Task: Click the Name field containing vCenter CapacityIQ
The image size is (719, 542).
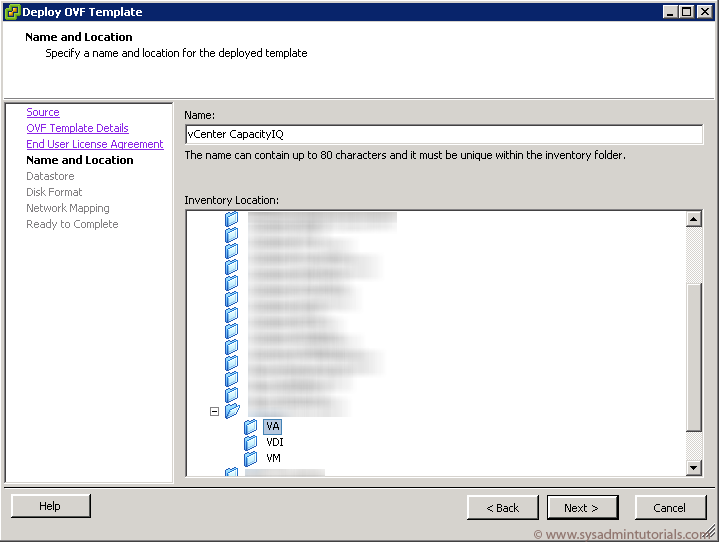Action: tap(444, 134)
